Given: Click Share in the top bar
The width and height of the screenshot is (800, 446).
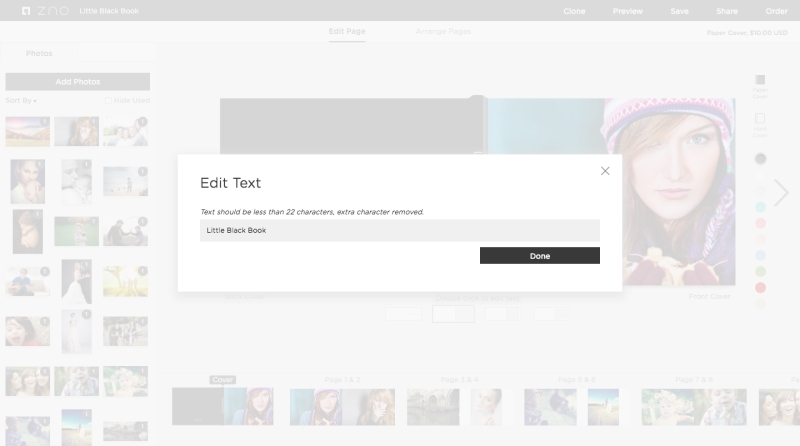Looking at the screenshot, I should (x=727, y=11).
